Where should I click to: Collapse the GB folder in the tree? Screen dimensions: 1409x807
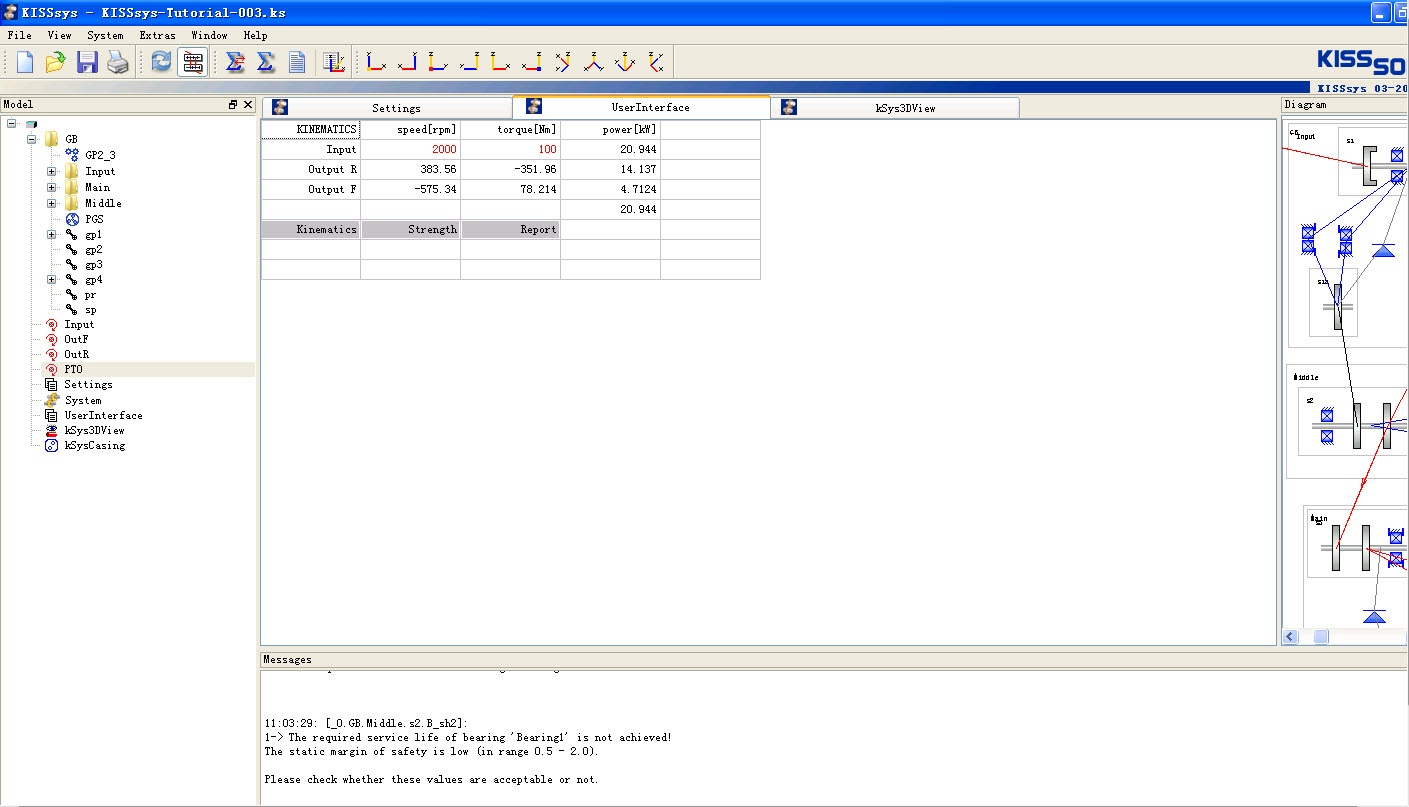31,139
